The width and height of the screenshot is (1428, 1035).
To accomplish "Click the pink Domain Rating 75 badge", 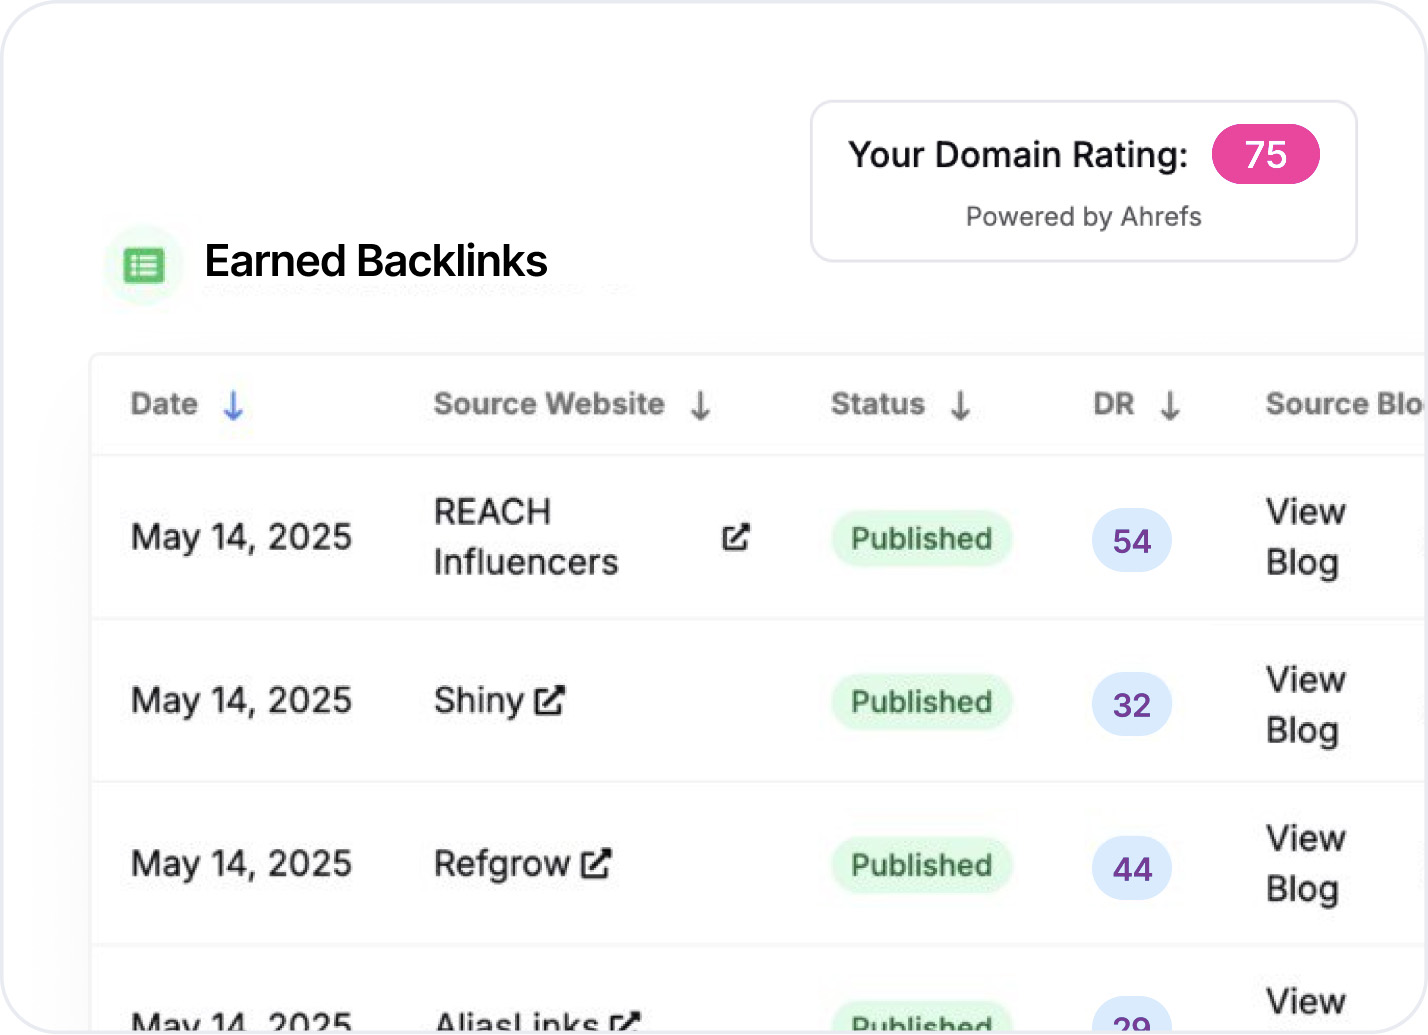I will coord(1266,154).
